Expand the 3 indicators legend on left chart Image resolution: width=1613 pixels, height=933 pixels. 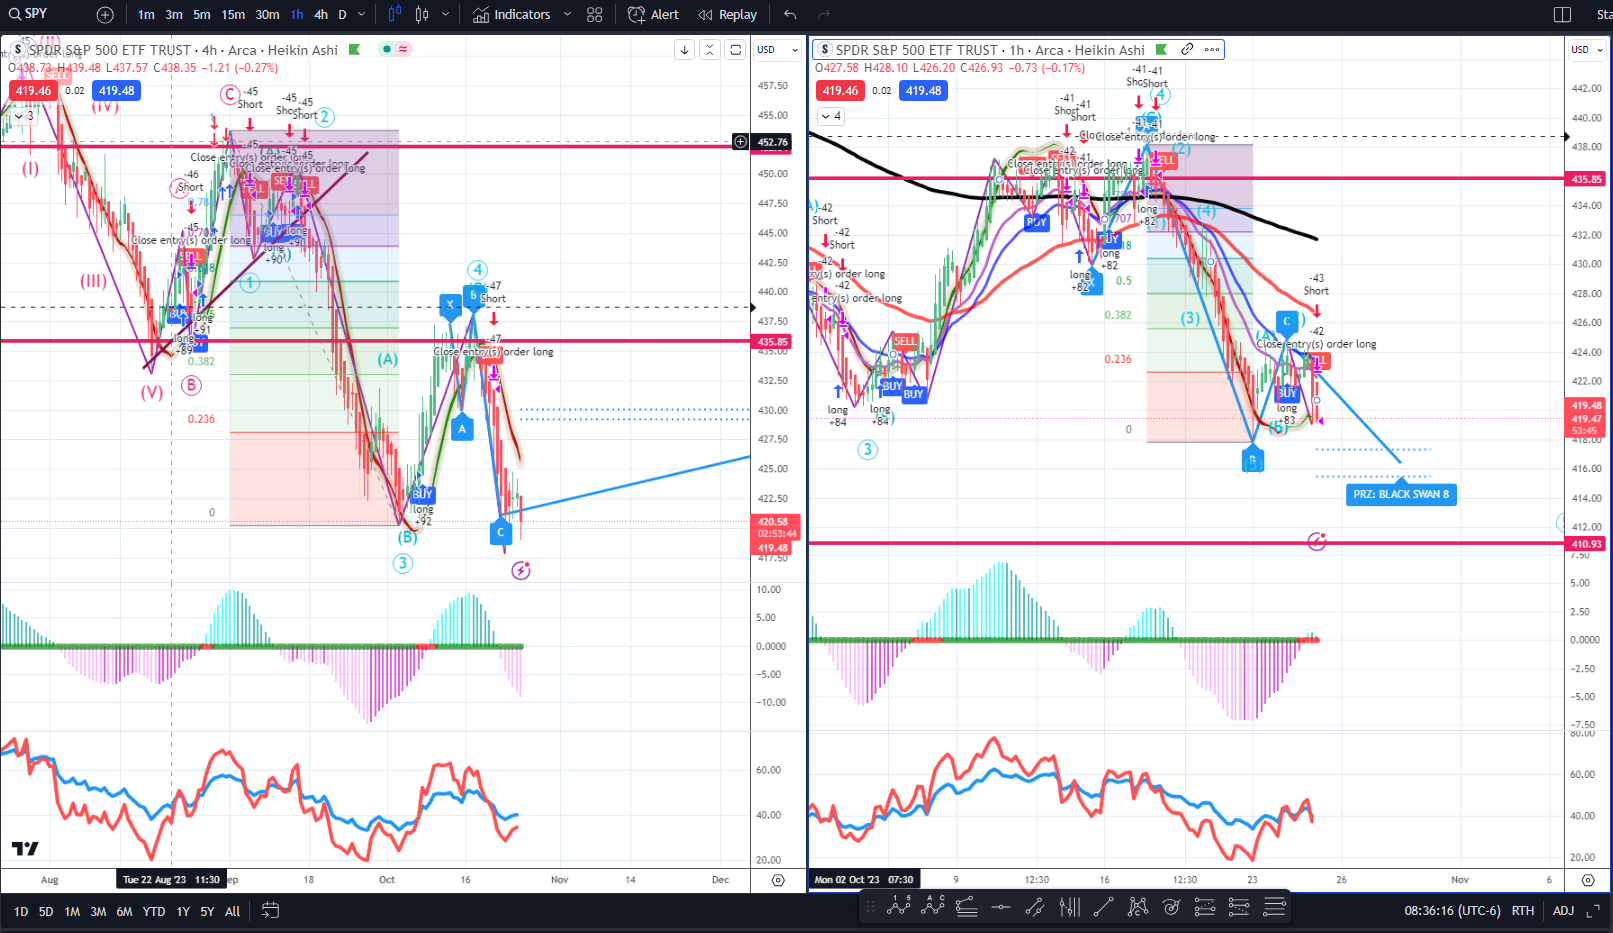pos(23,116)
